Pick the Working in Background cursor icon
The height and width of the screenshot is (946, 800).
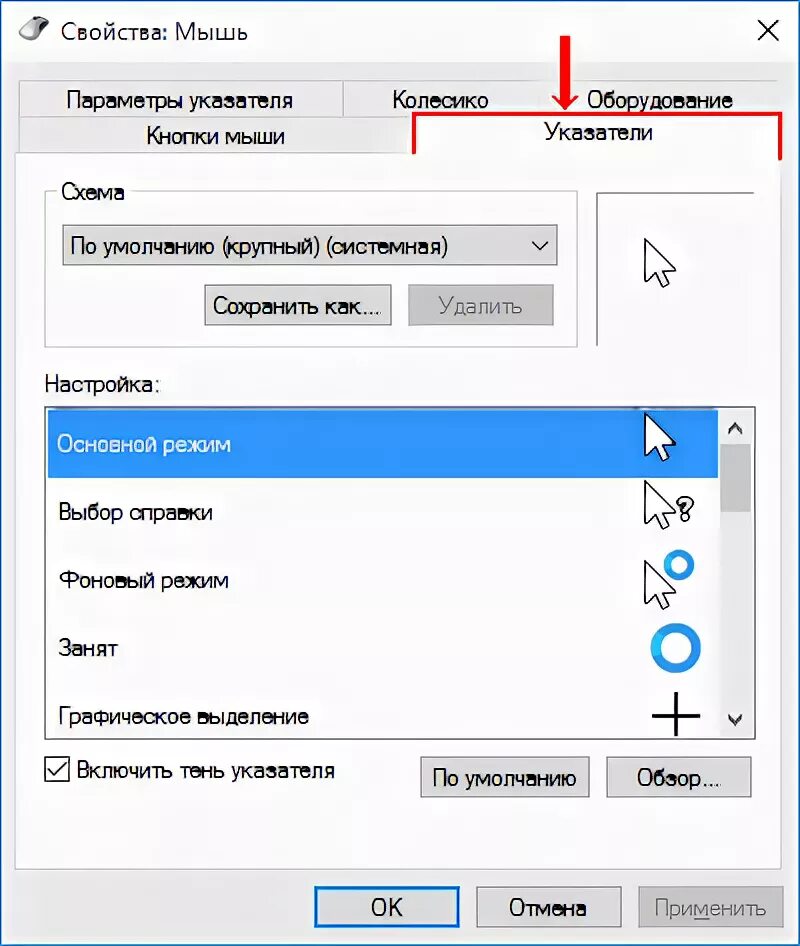point(668,579)
